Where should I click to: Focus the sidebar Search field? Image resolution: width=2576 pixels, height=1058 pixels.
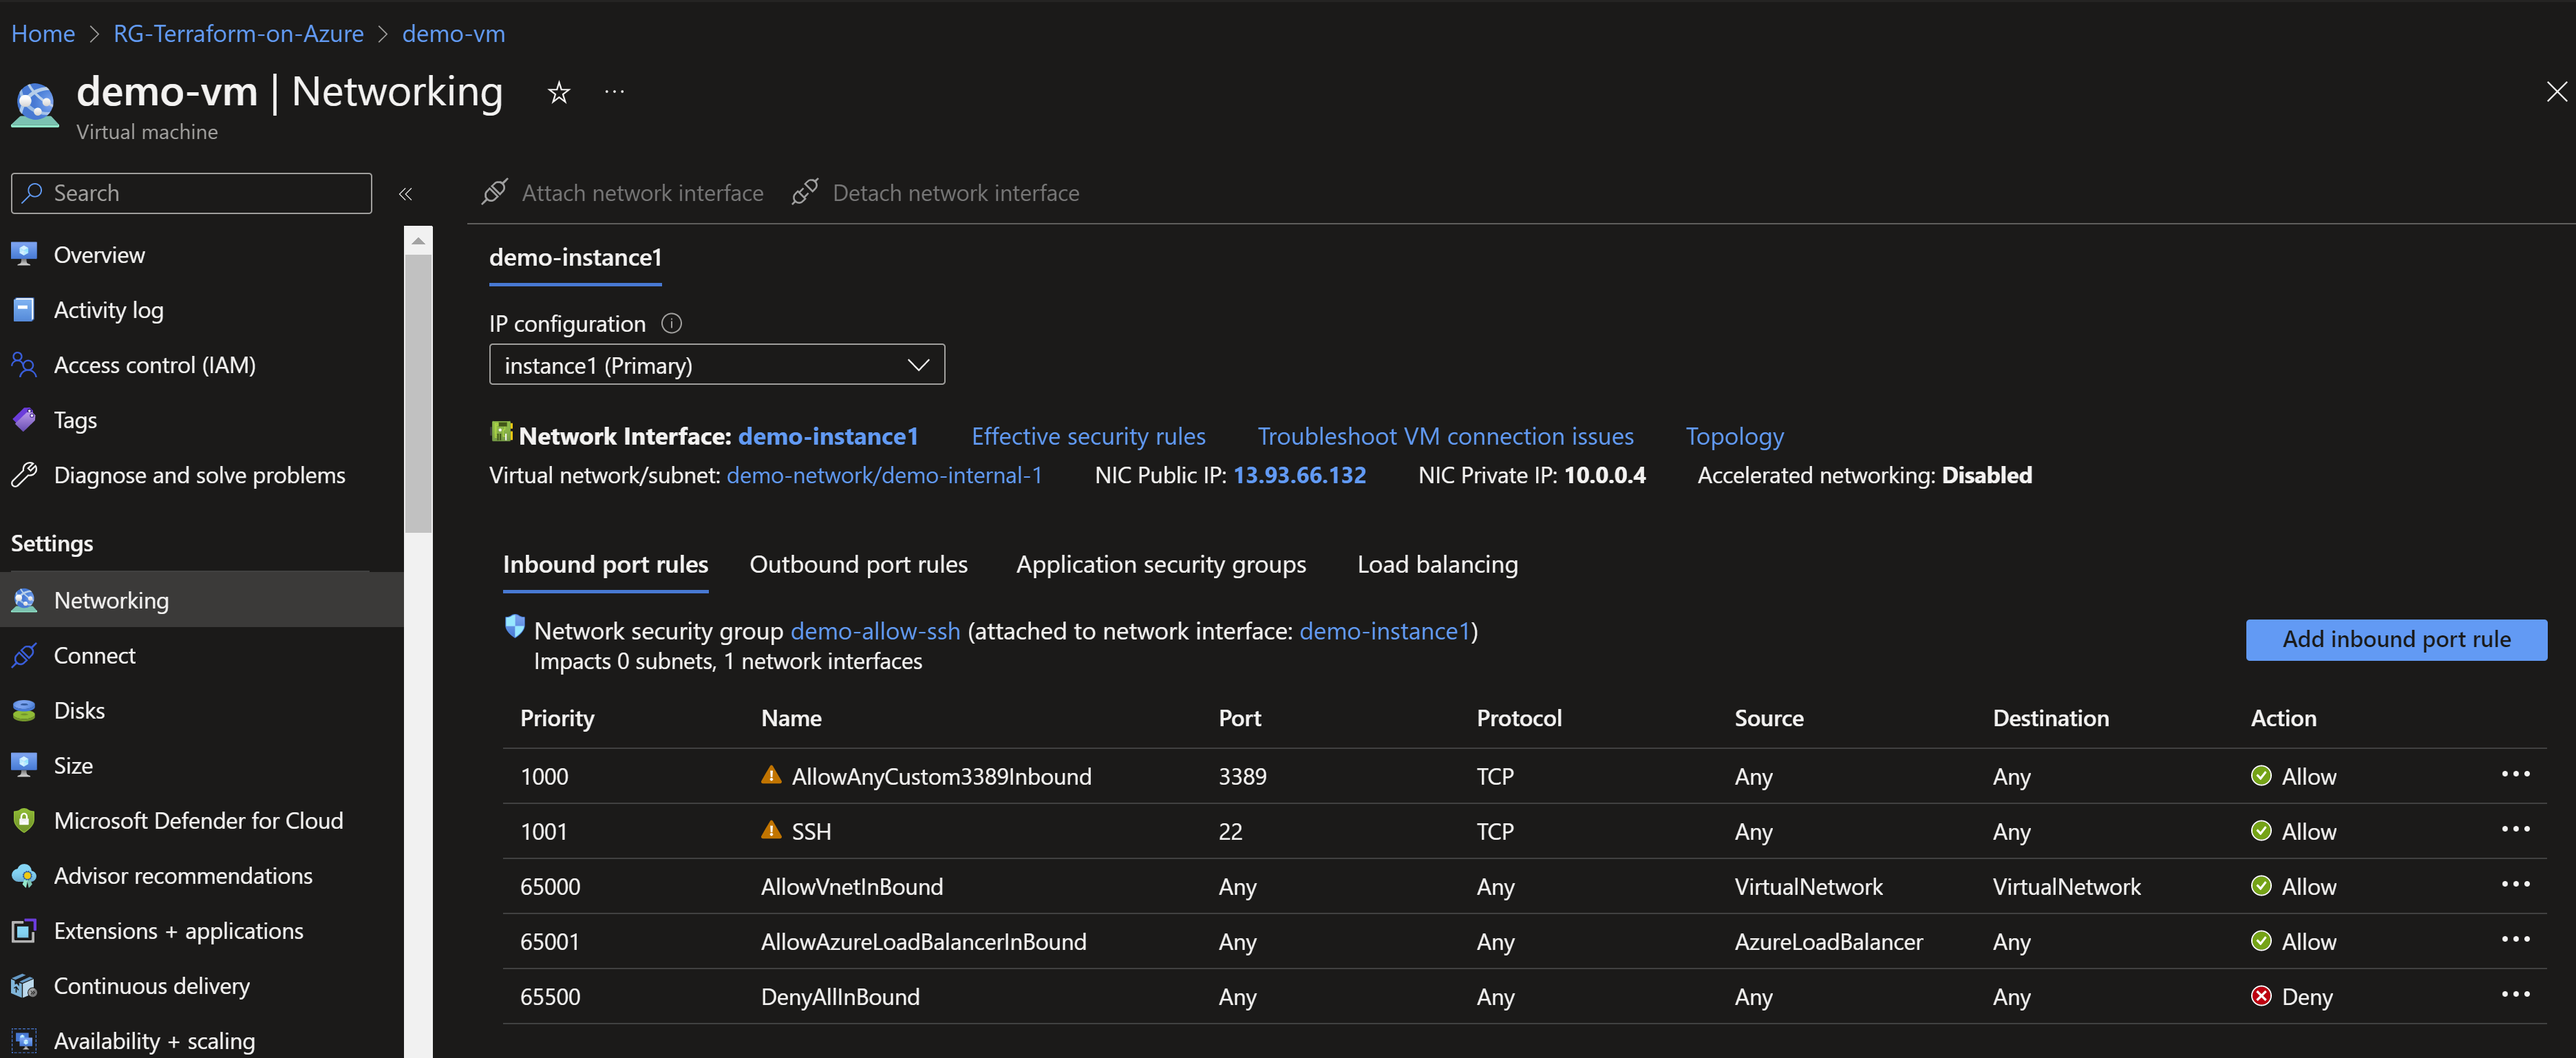(191, 193)
